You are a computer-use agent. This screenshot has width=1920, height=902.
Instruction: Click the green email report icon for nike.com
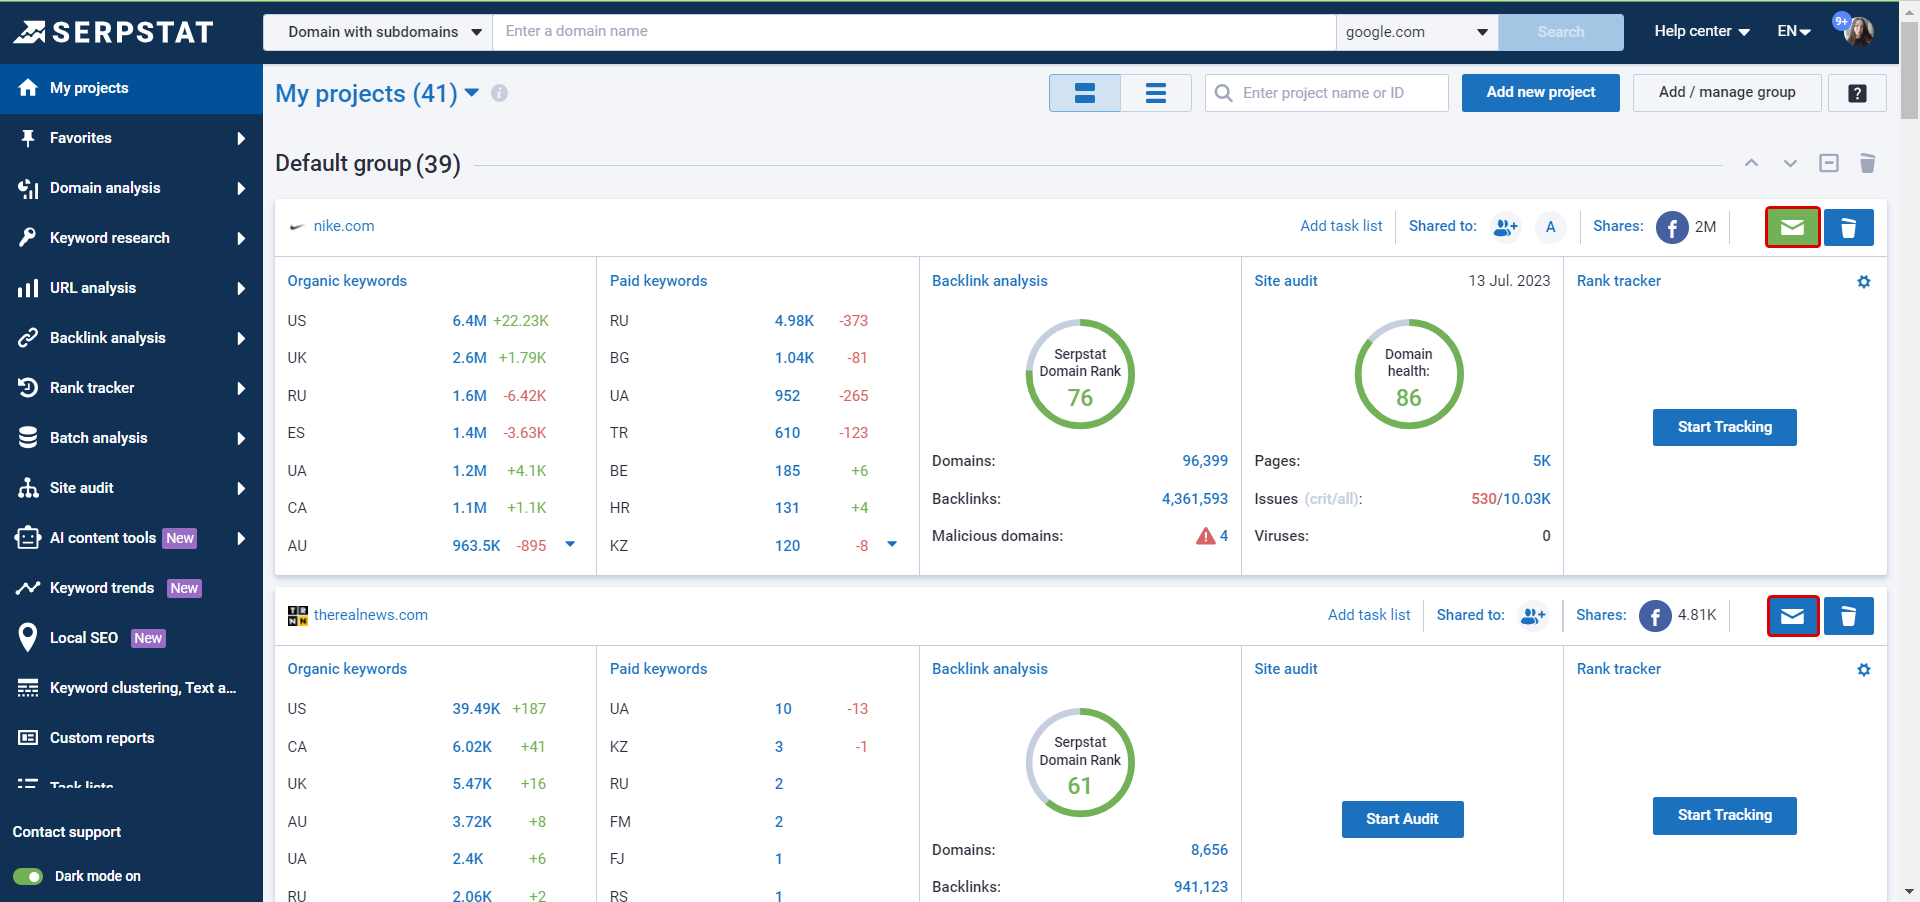click(1792, 227)
